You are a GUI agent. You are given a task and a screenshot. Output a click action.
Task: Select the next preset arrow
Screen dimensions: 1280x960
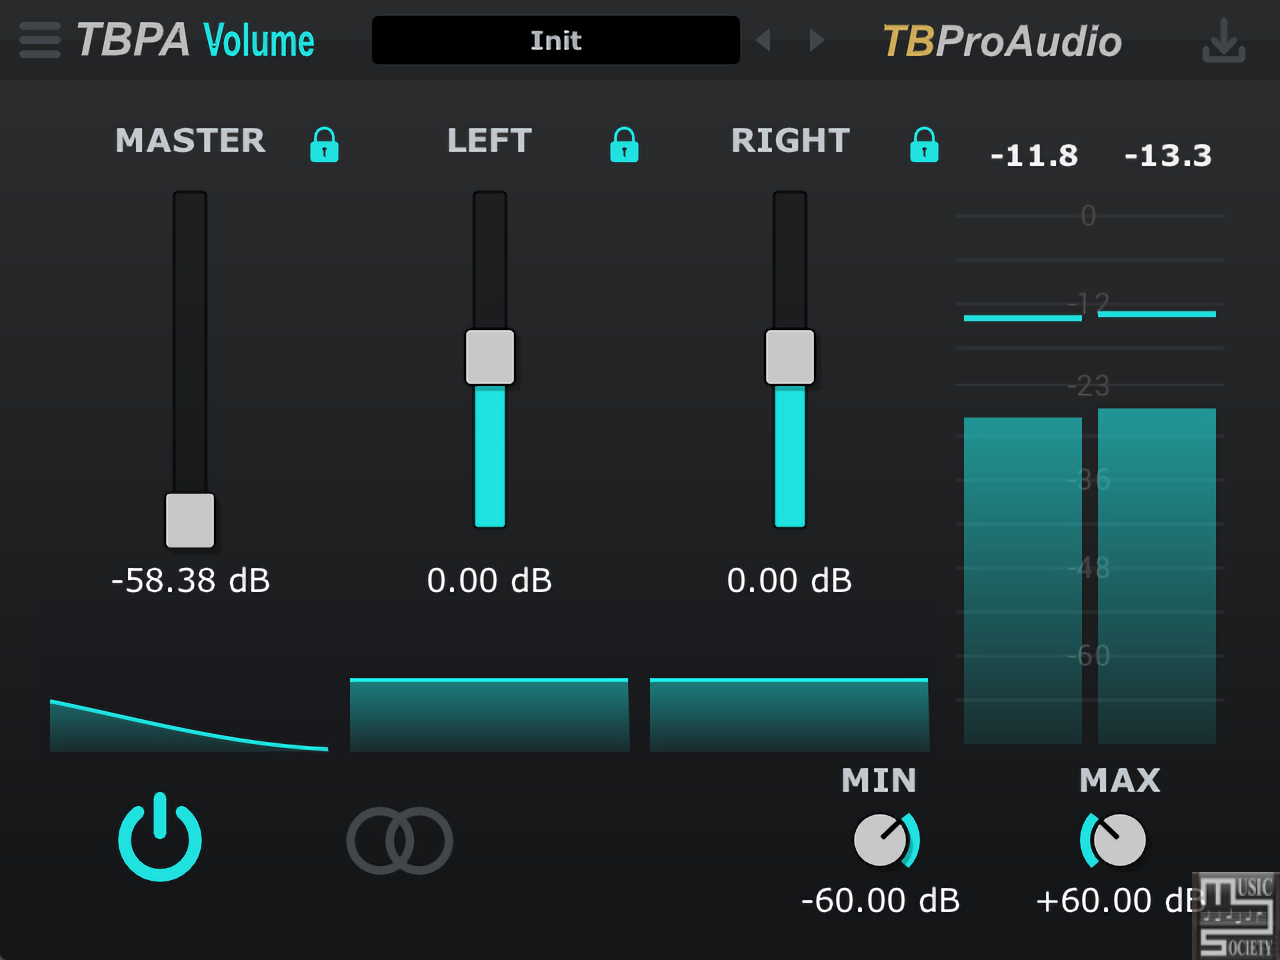(817, 40)
